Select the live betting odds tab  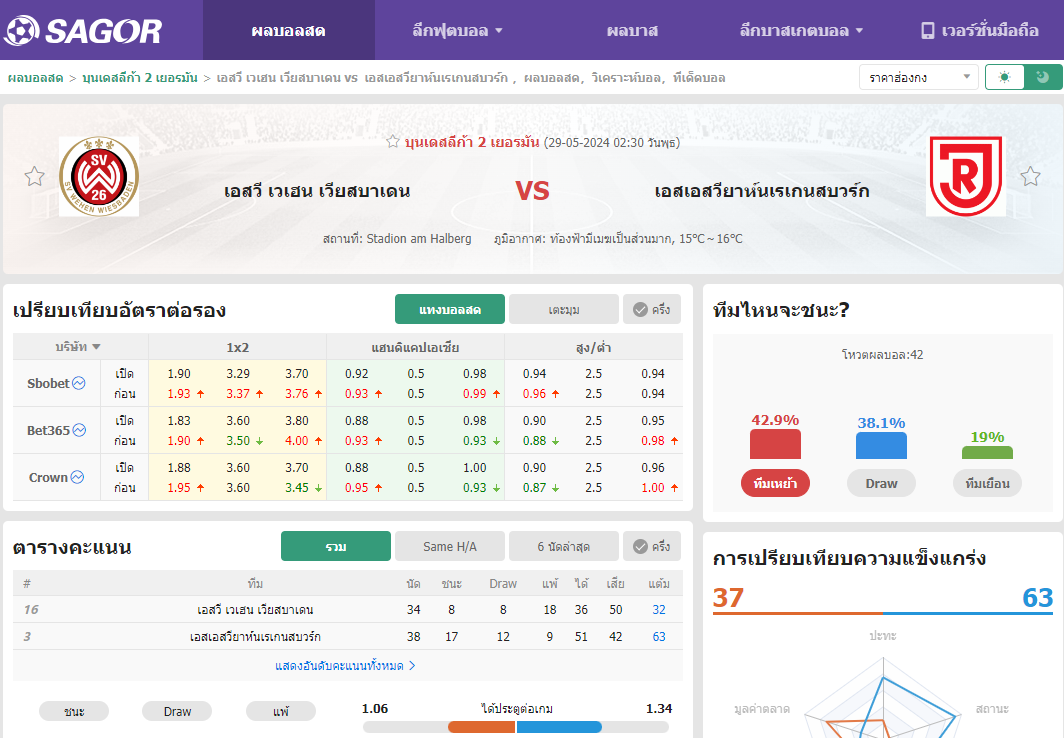[450, 309]
